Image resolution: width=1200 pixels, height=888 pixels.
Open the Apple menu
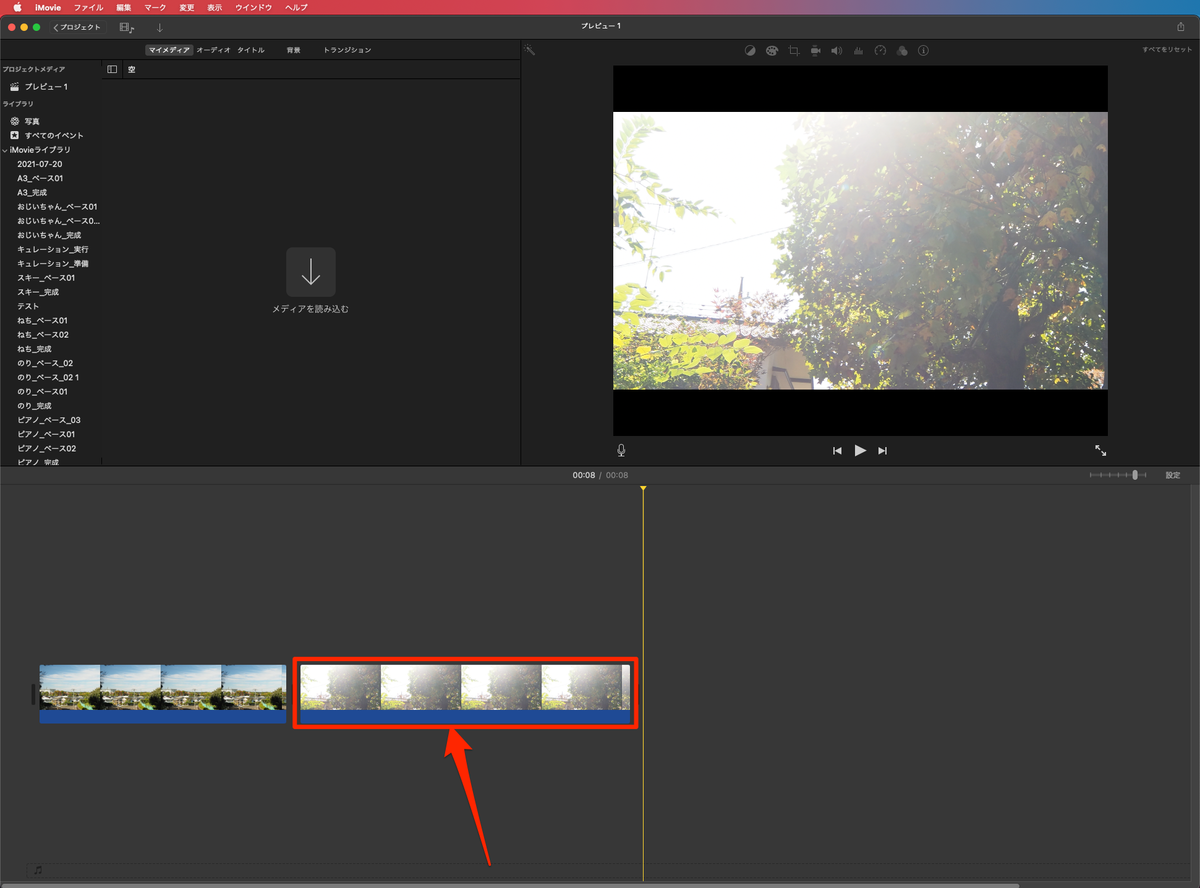click(17, 7)
